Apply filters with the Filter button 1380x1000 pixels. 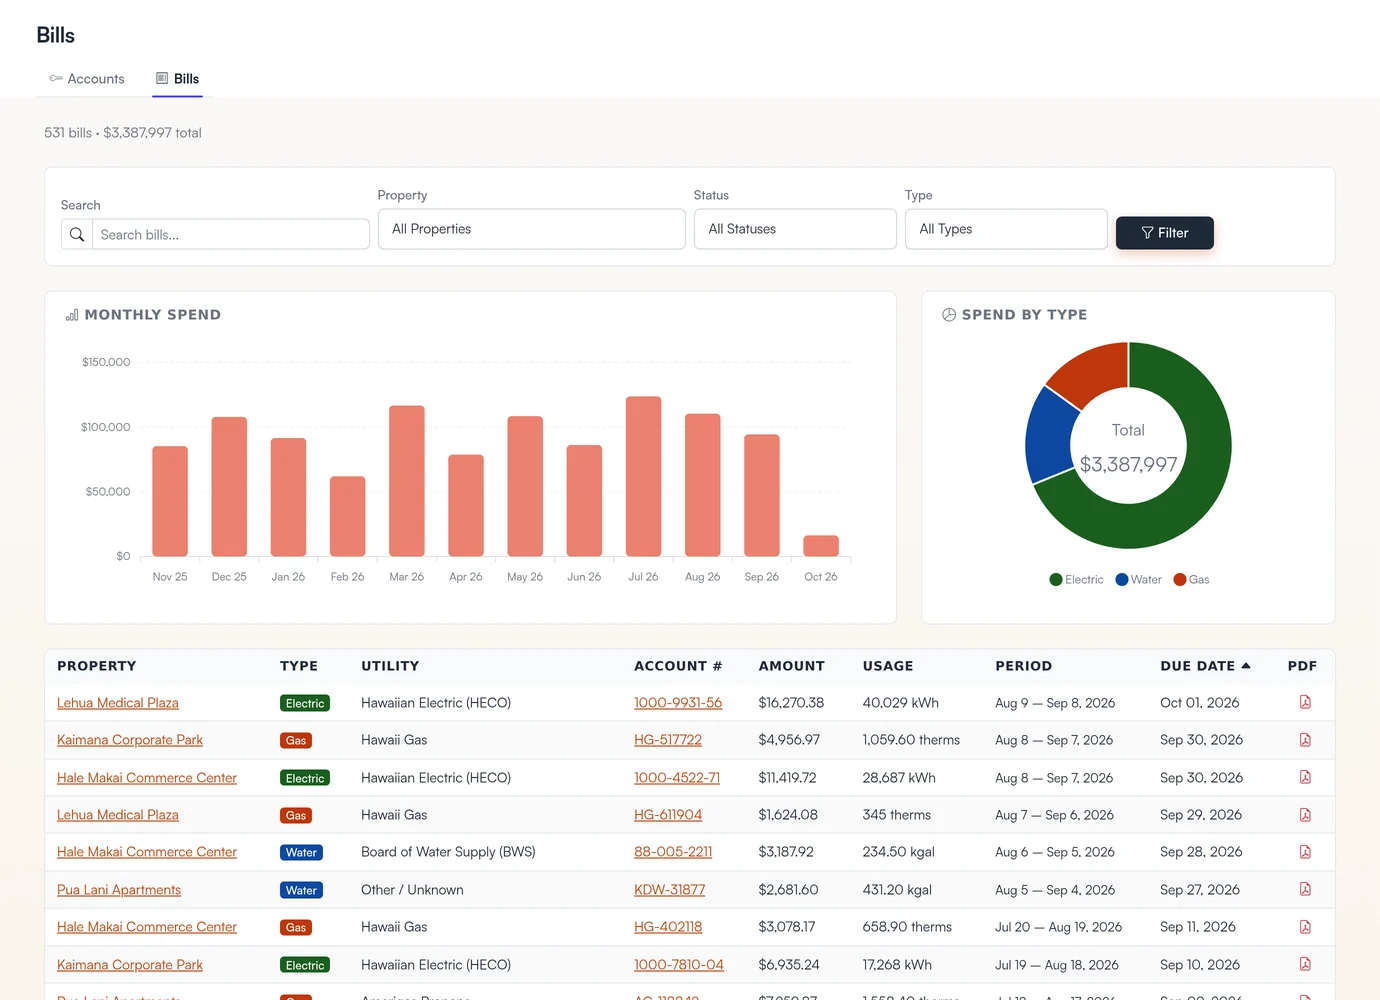coord(1165,233)
